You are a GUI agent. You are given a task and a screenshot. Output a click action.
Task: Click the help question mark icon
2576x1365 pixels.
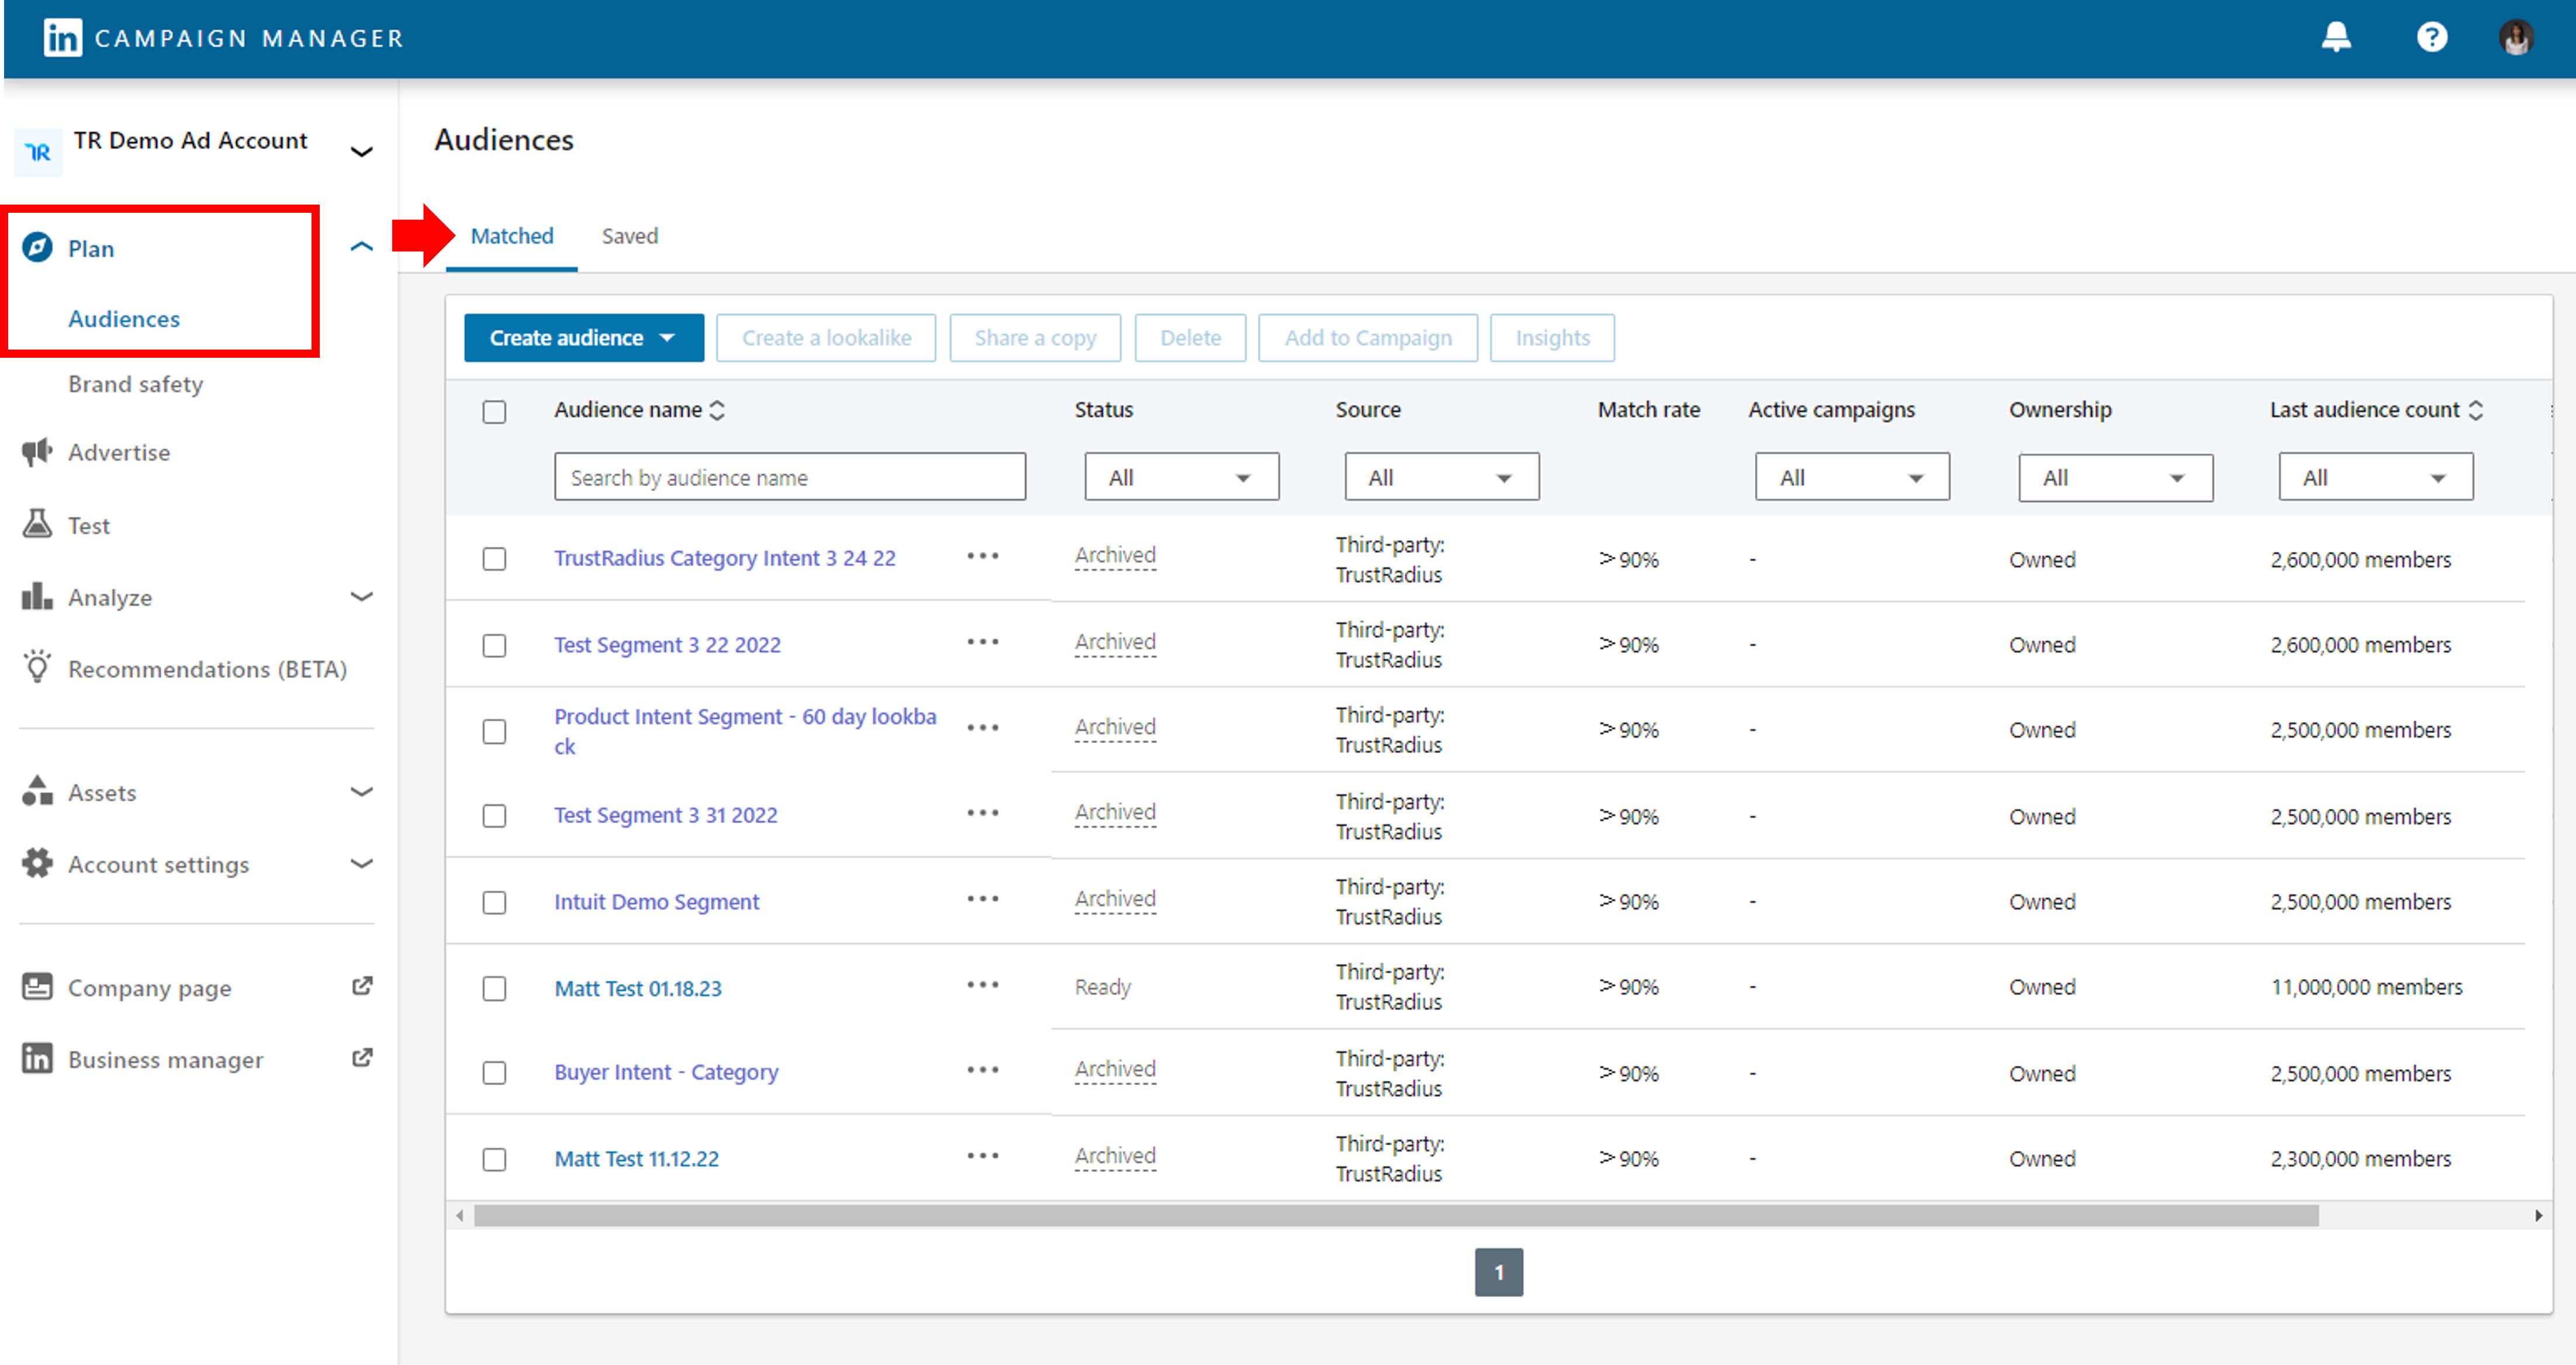click(2431, 38)
